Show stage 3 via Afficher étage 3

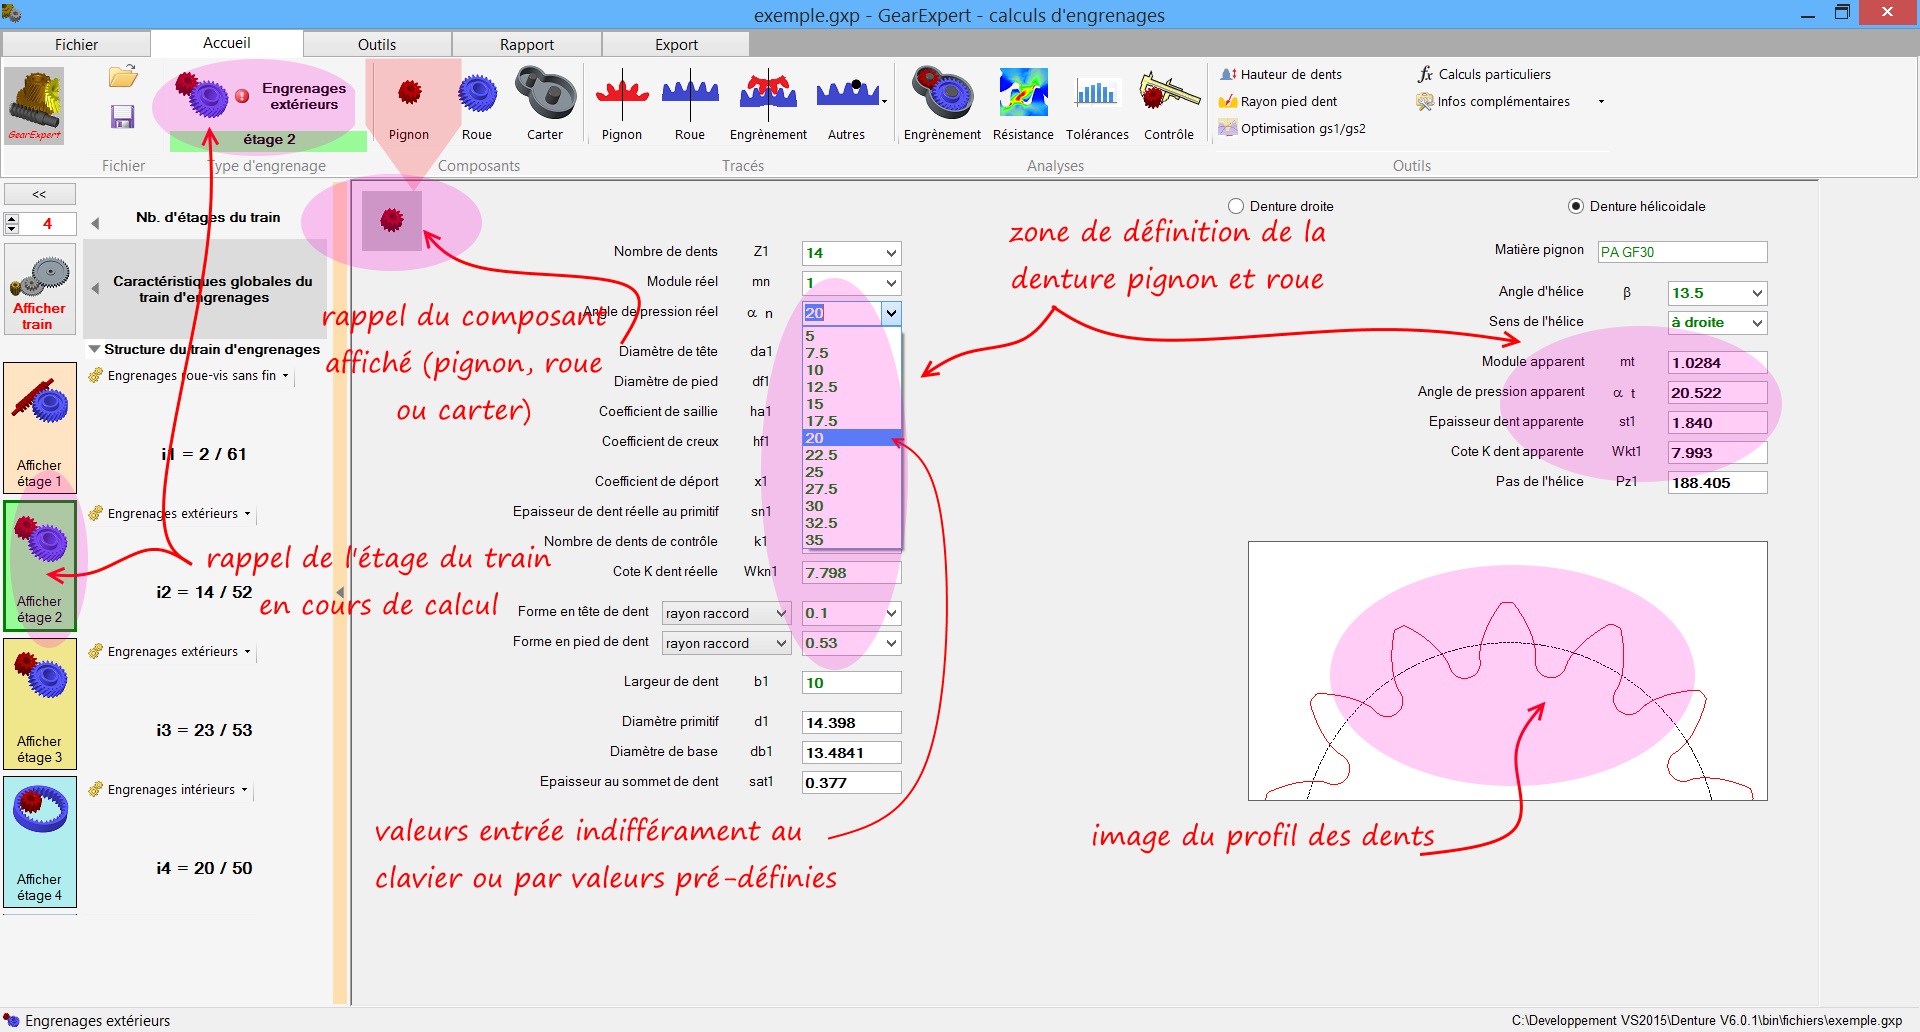(x=40, y=703)
